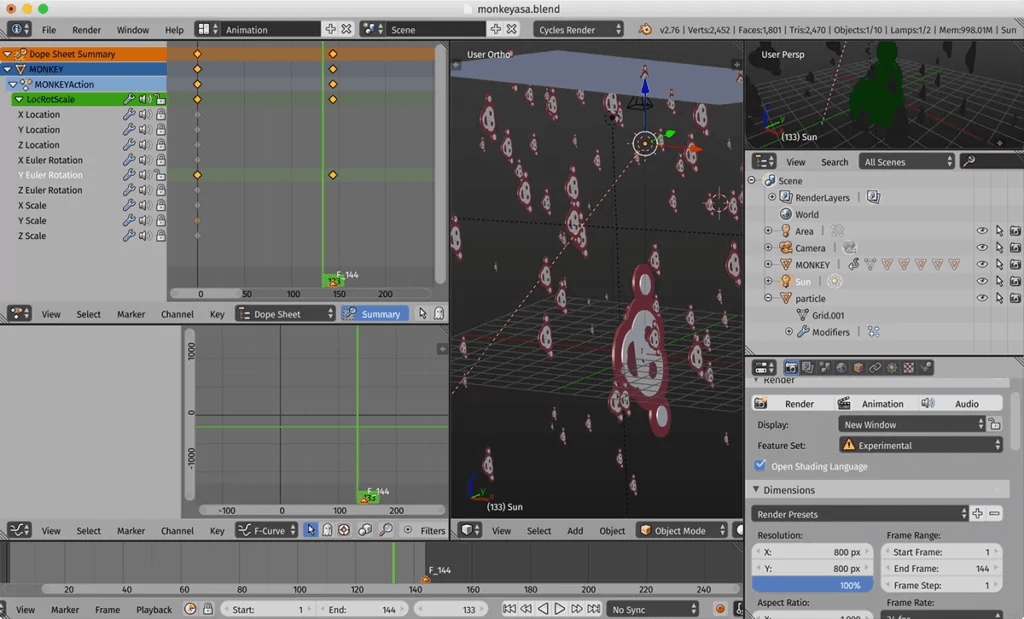Disable rendering for the Sun object
The height and width of the screenshot is (619, 1024).
[1015, 282]
